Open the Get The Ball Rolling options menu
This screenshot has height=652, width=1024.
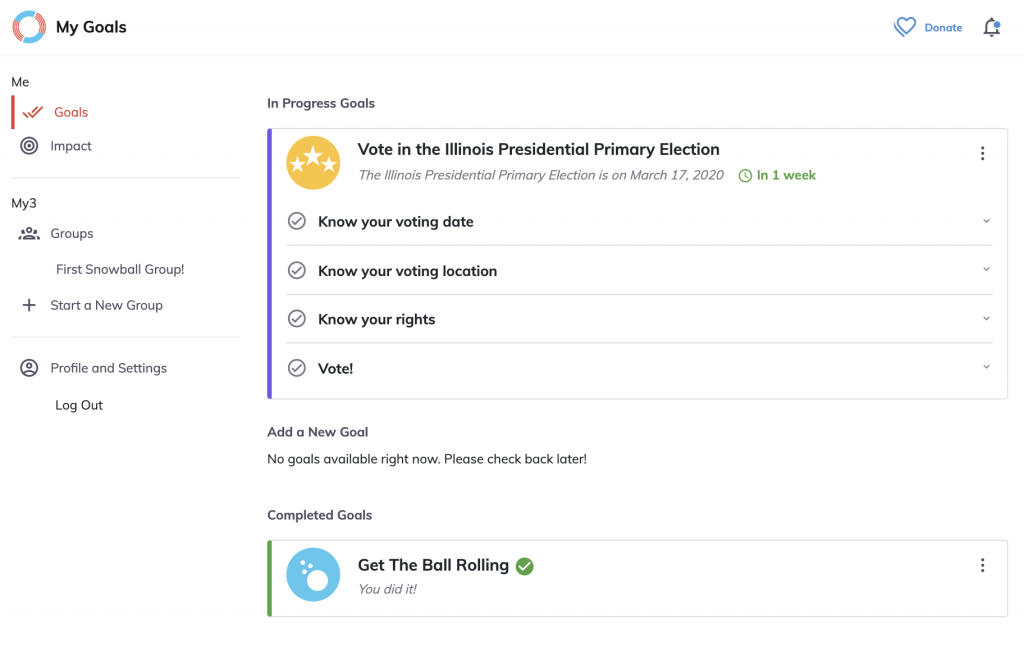982,566
